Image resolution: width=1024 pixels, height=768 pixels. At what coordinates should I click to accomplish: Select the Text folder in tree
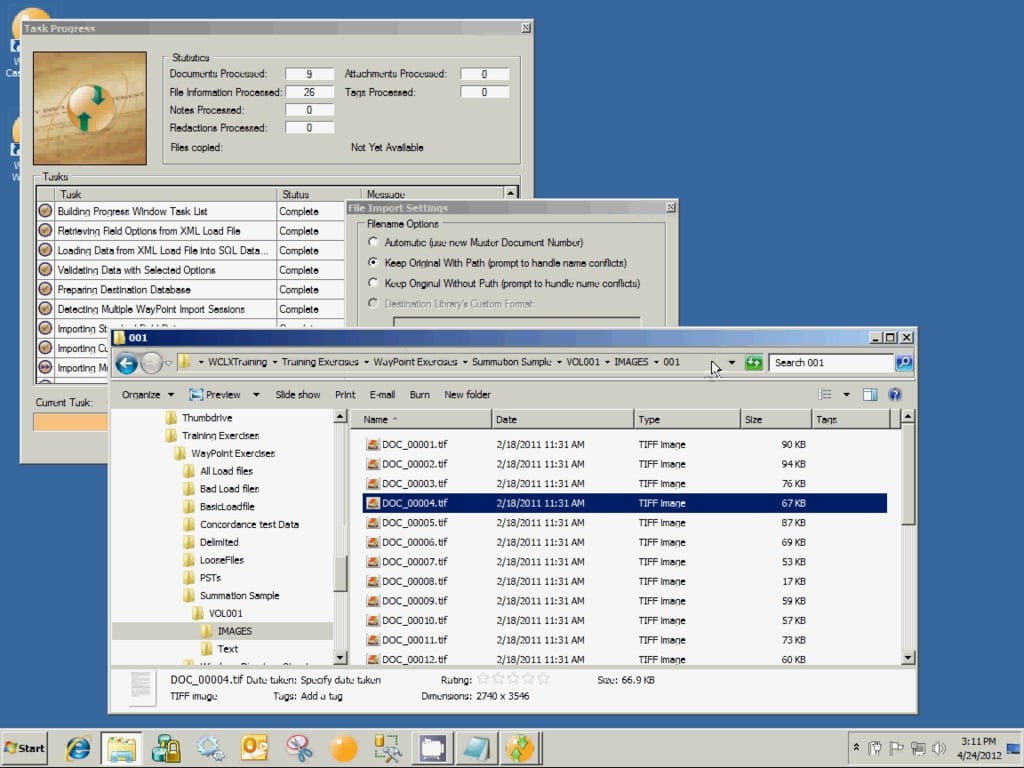[x=228, y=649]
